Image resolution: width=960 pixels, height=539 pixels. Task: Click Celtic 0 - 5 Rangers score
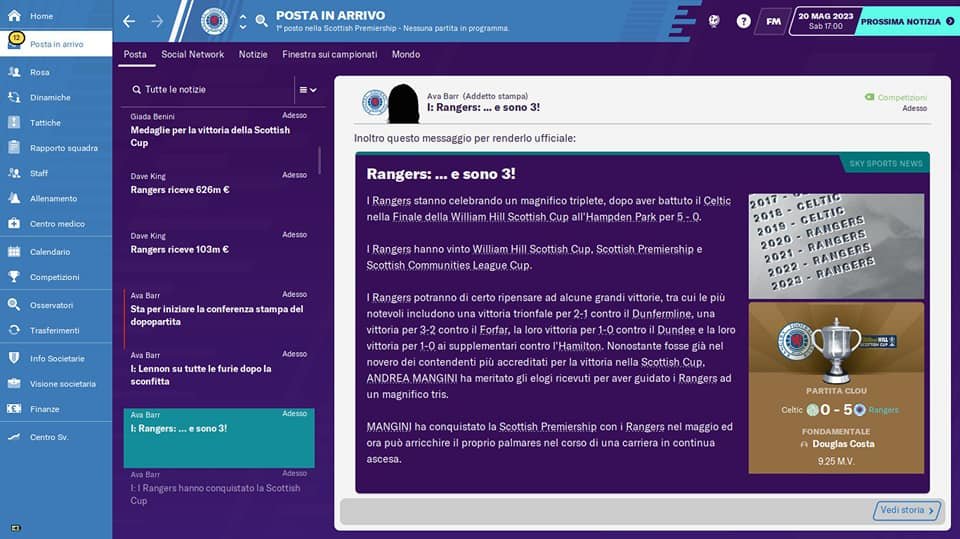839,410
